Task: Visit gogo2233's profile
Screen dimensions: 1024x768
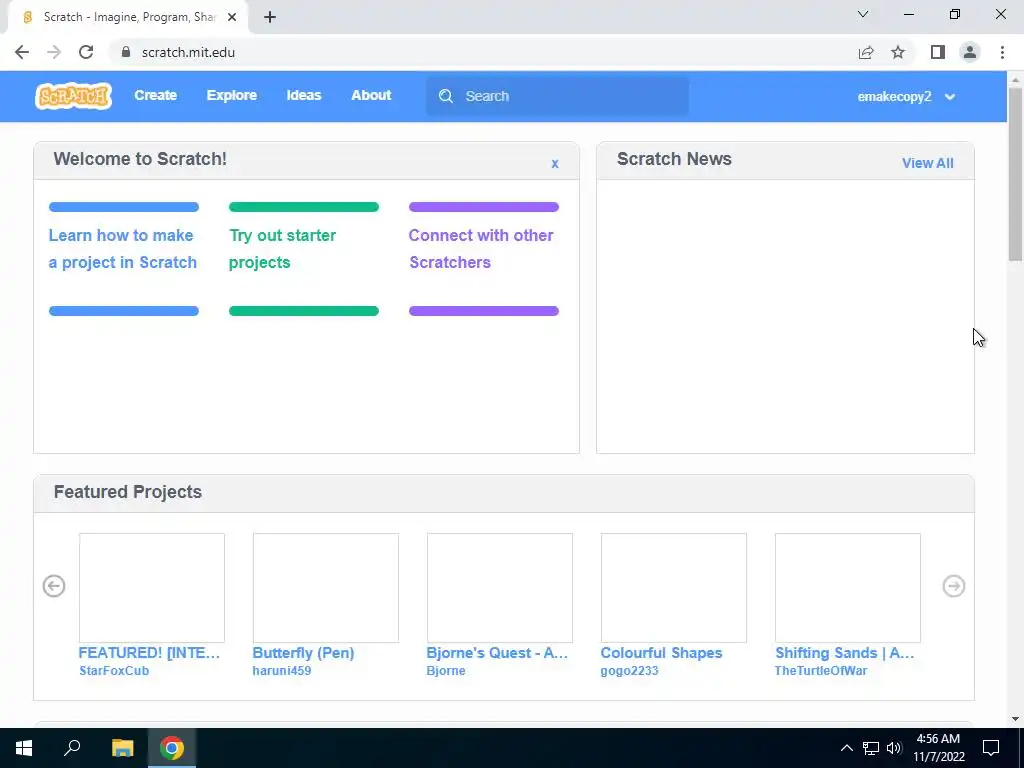Action: coord(629,671)
